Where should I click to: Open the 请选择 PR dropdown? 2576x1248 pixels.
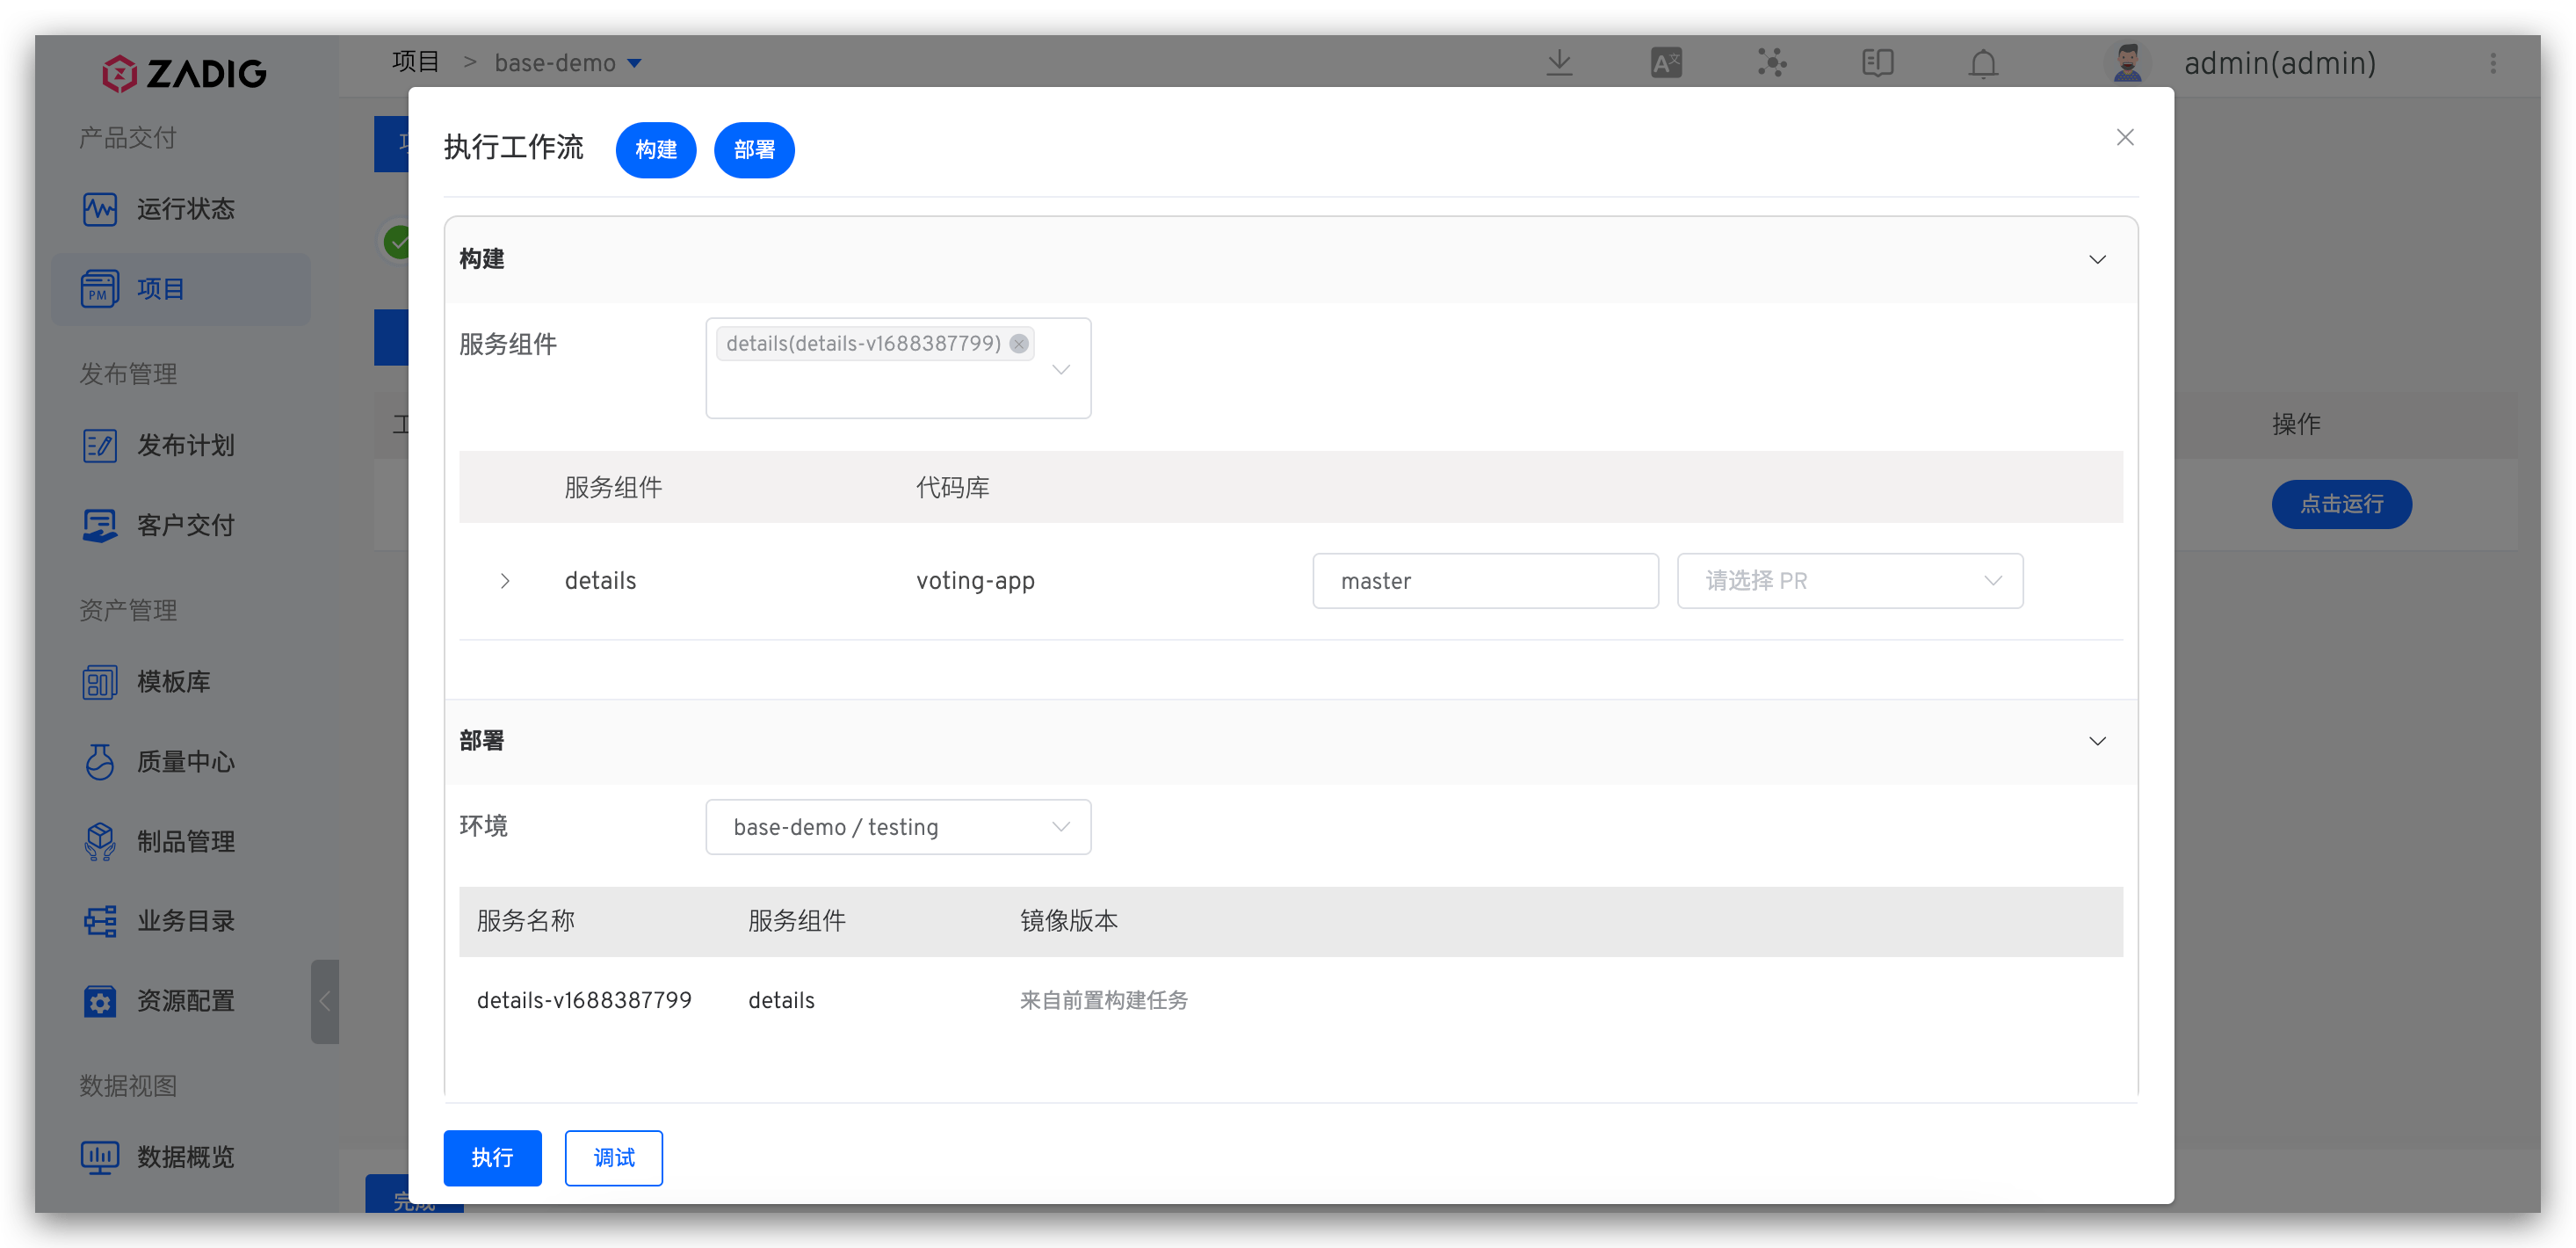click(1849, 581)
